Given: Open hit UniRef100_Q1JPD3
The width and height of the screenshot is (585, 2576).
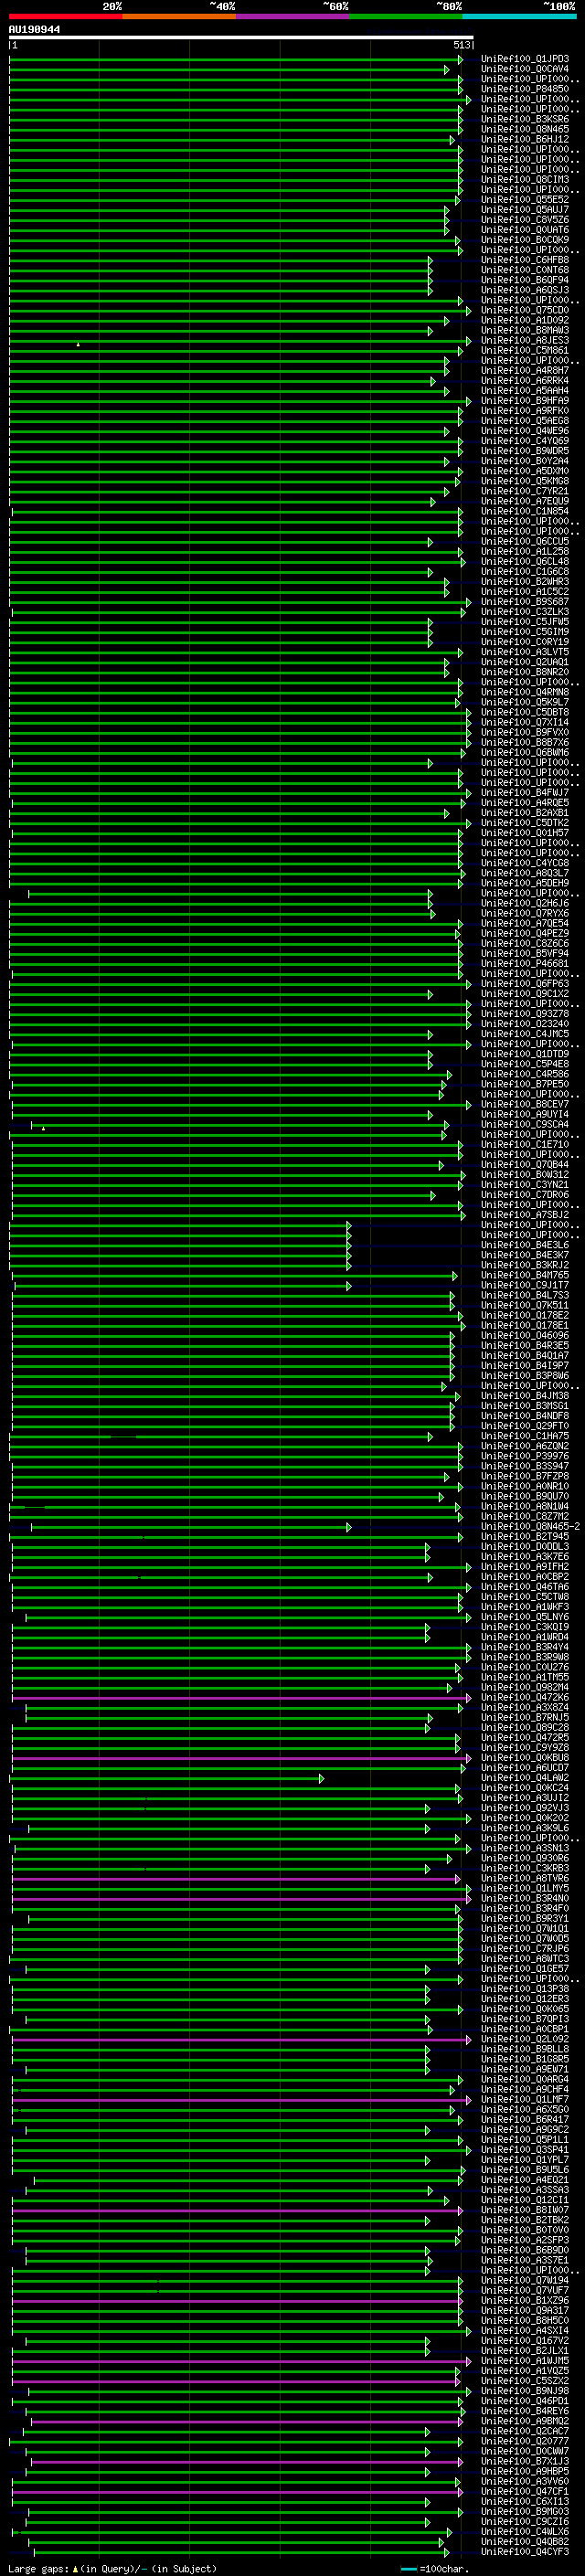Looking at the screenshot, I should click(x=525, y=59).
